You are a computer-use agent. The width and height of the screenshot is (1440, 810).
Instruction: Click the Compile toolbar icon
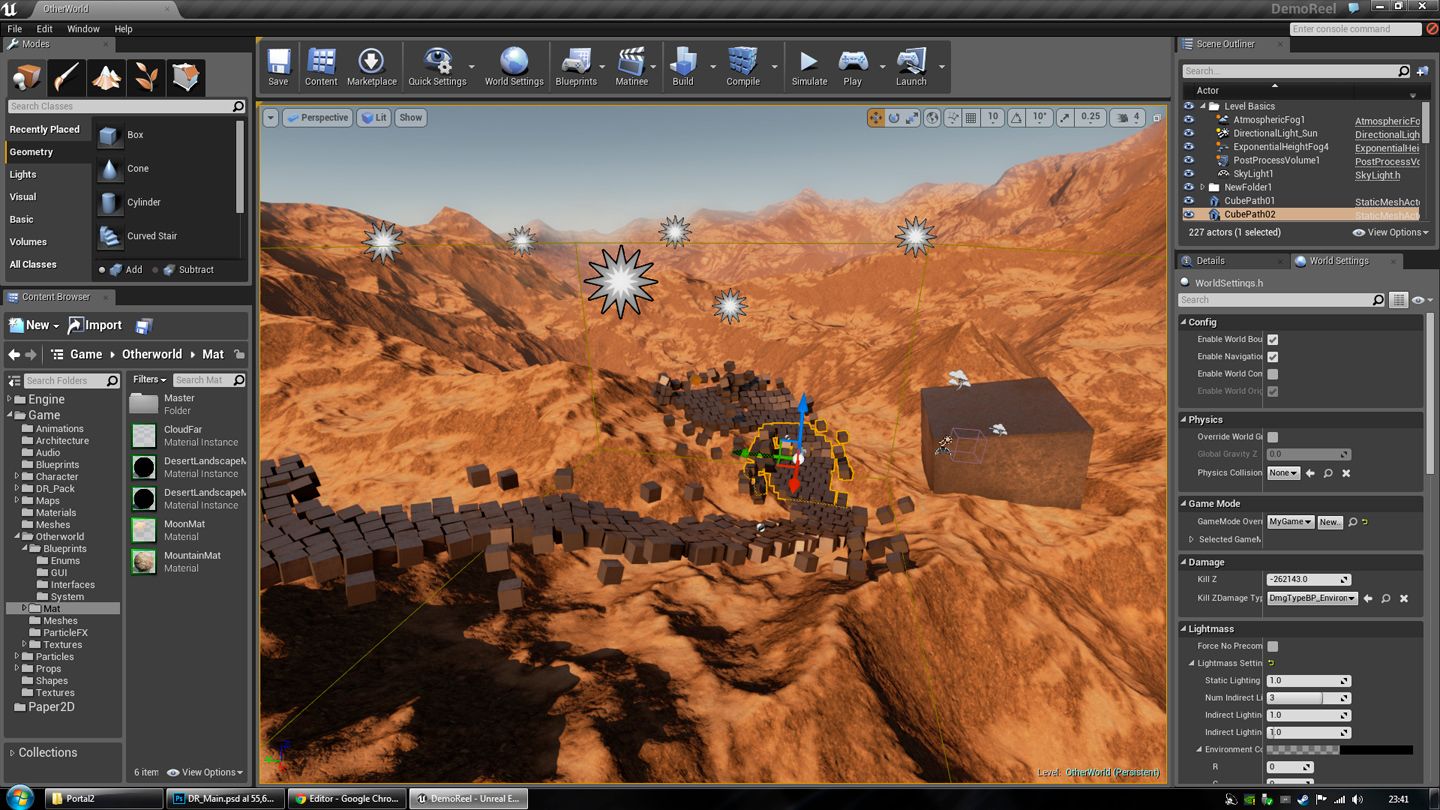(x=743, y=66)
